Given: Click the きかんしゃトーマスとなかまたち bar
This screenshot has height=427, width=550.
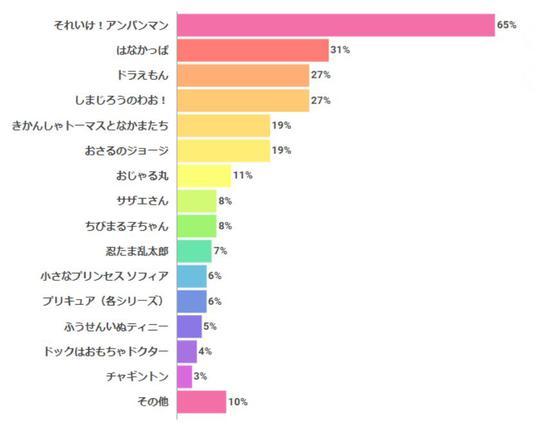Looking at the screenshot, I should tap(224, 125).
